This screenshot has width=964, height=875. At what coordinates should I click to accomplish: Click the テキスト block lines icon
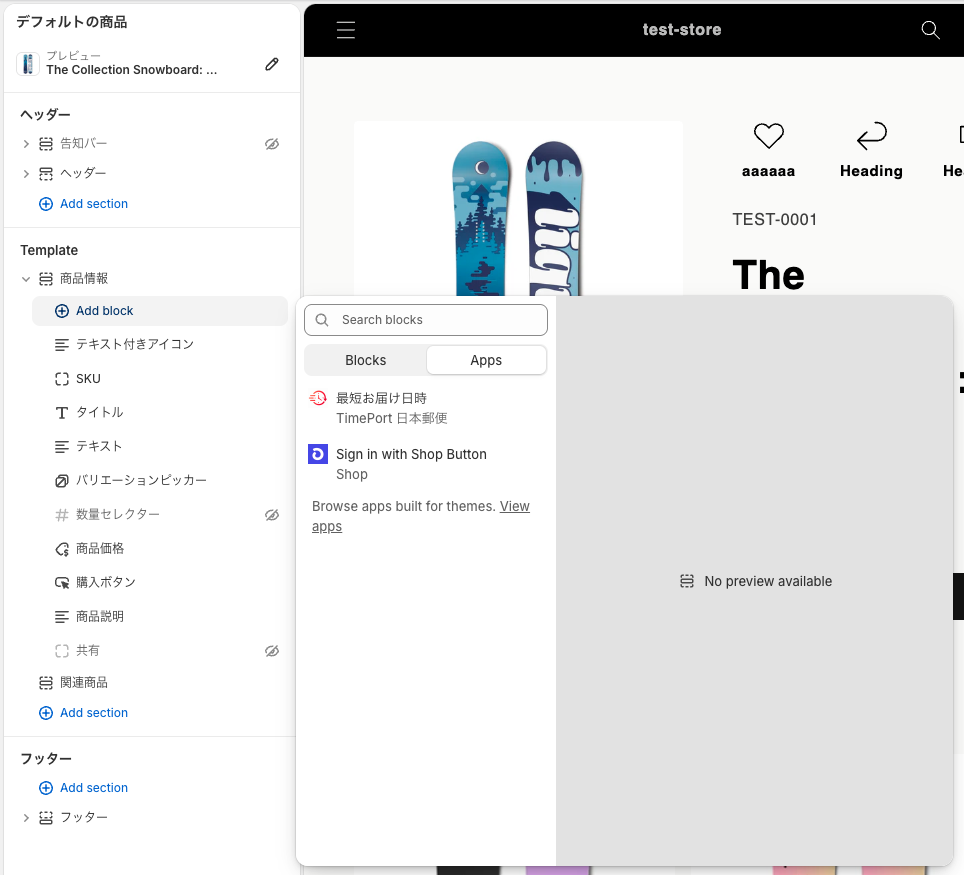(x=62, y=446)
